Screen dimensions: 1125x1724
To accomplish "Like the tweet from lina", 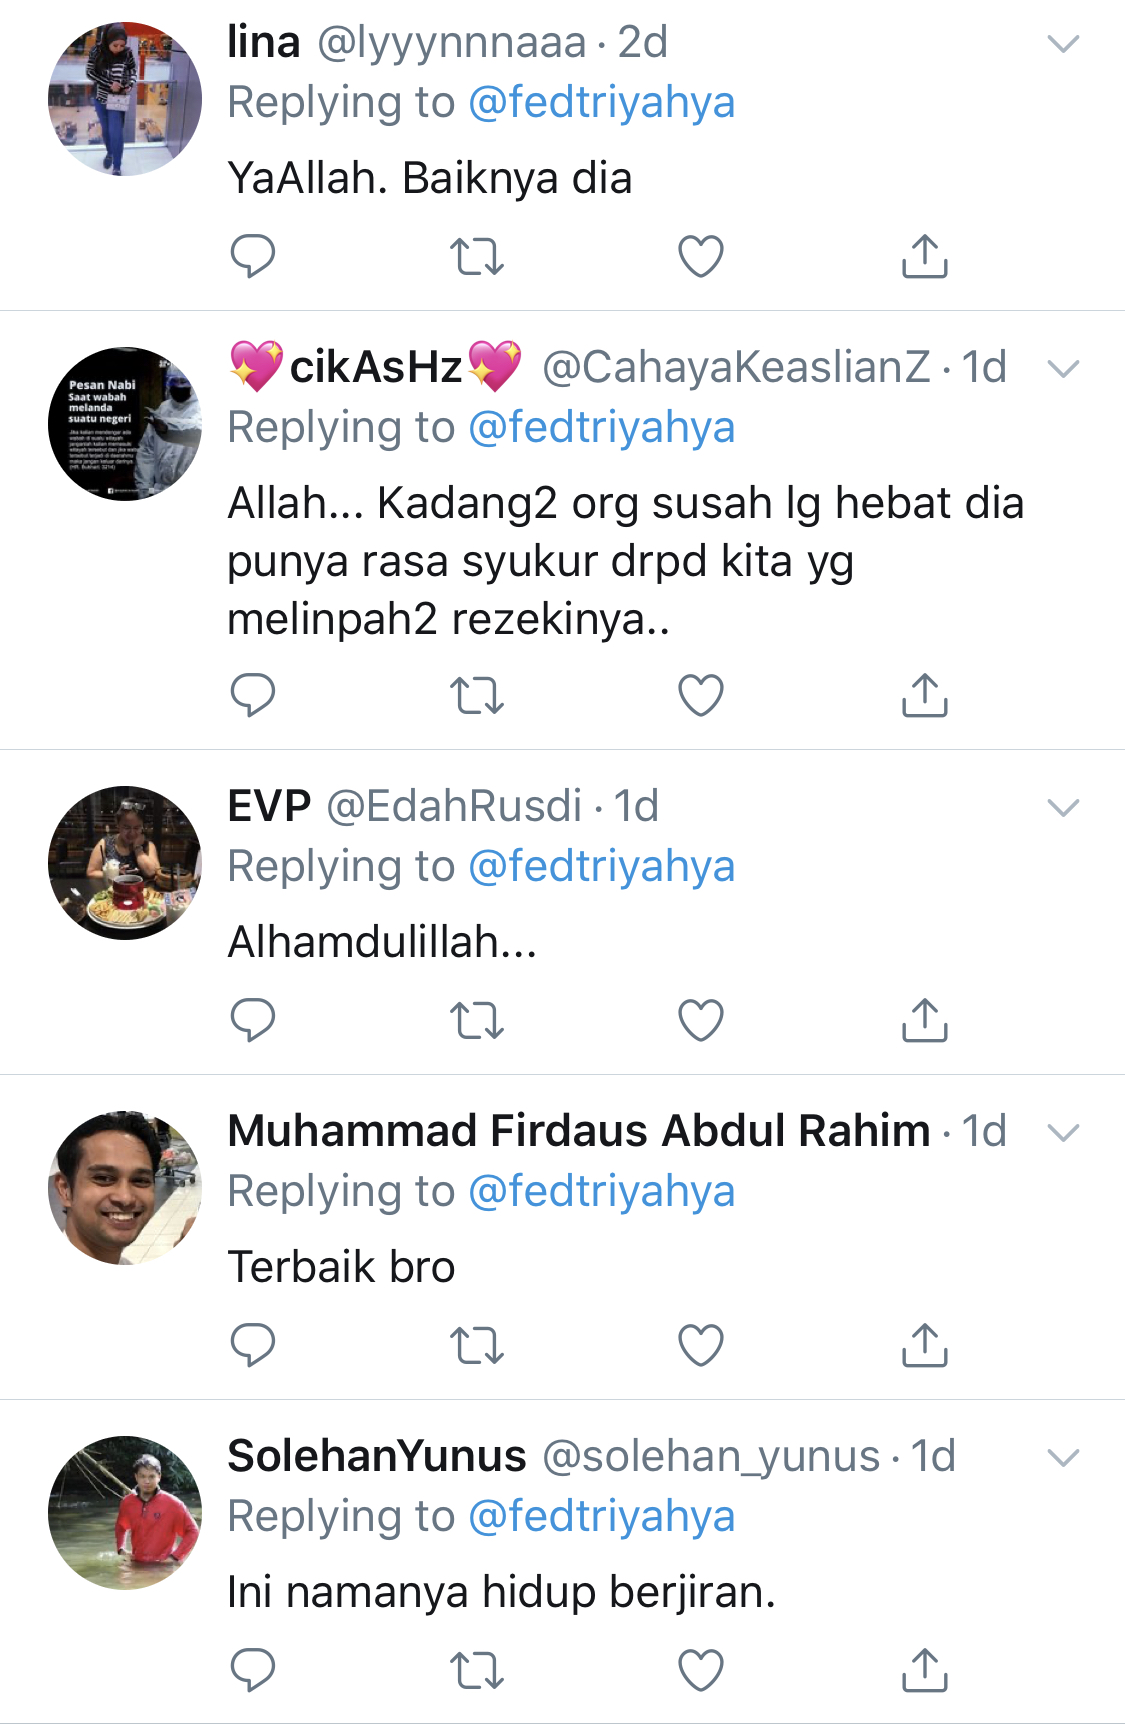I will pos(700,256).
